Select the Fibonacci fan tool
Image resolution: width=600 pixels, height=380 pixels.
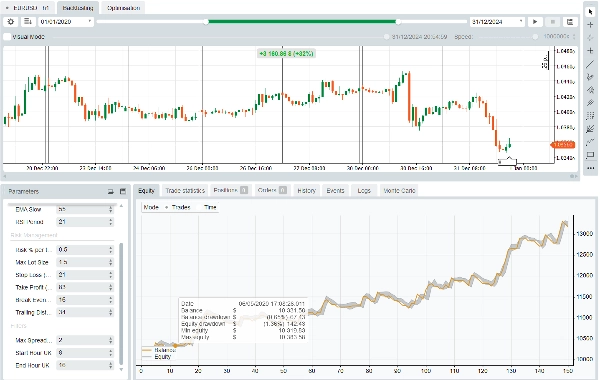(590, 129)
